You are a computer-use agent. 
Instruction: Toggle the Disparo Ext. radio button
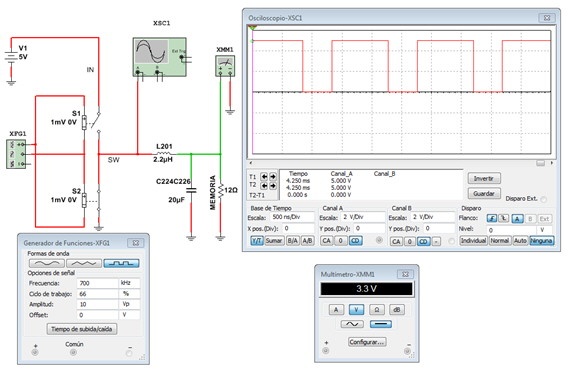tap(544, 199)
